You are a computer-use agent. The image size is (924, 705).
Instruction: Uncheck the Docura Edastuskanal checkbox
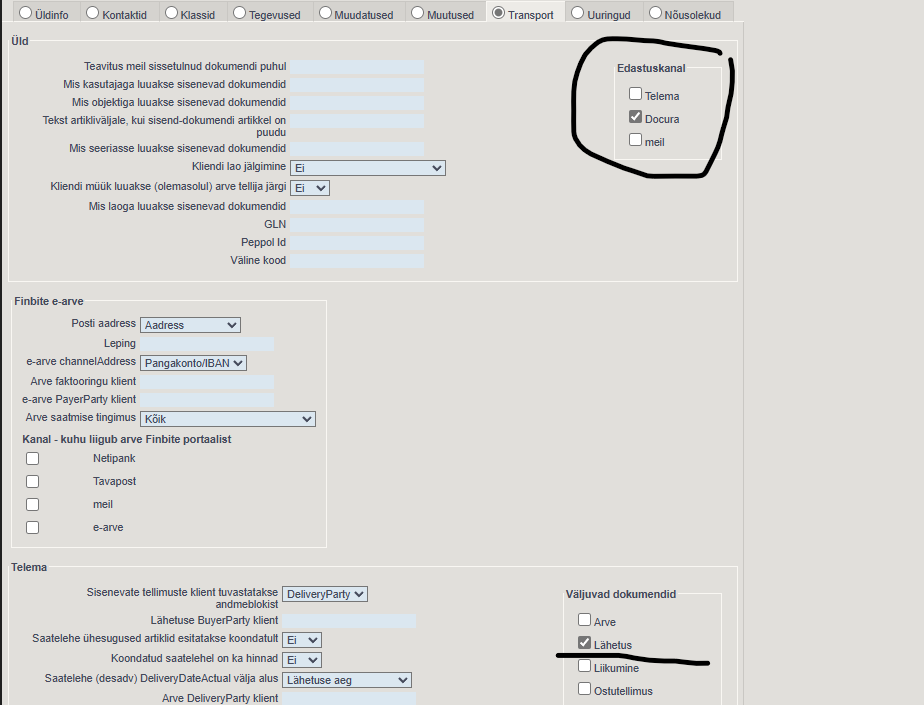pos(635,117)
